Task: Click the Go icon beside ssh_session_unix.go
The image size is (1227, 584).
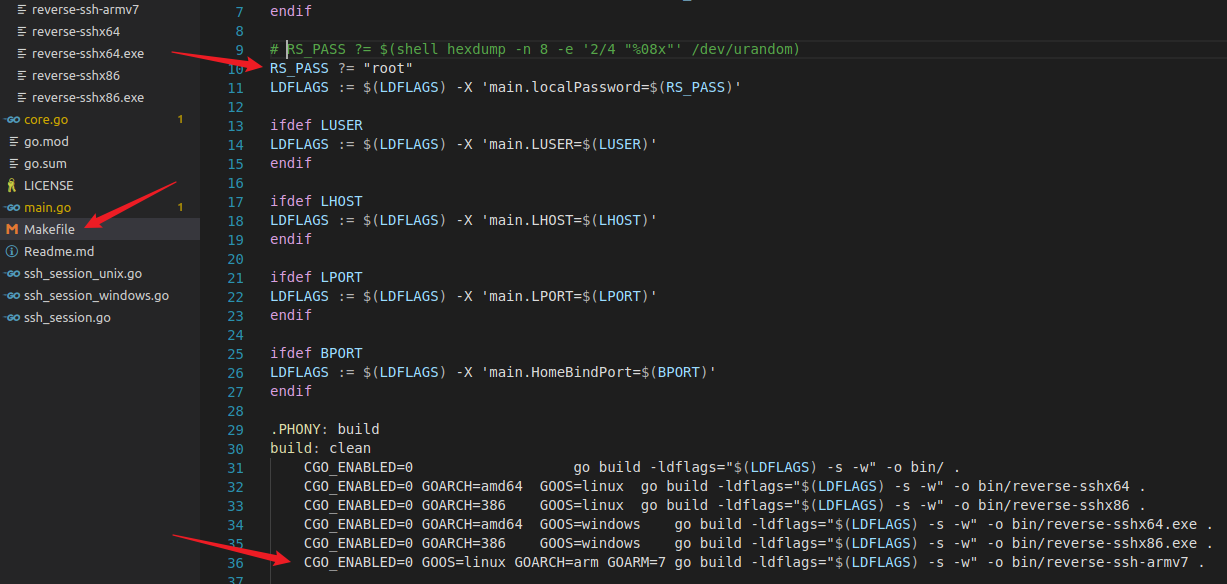Action: tap(12, 274)
